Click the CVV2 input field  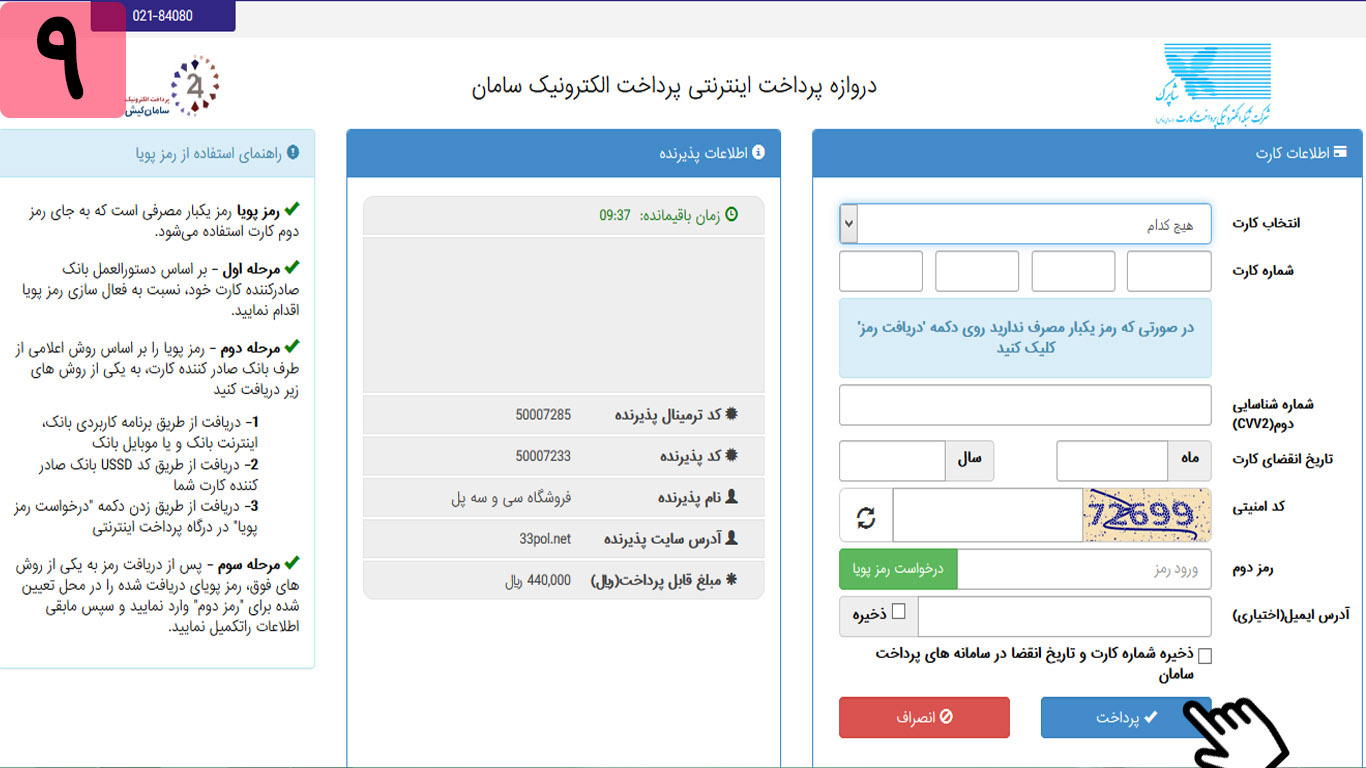pos(1025,405)
